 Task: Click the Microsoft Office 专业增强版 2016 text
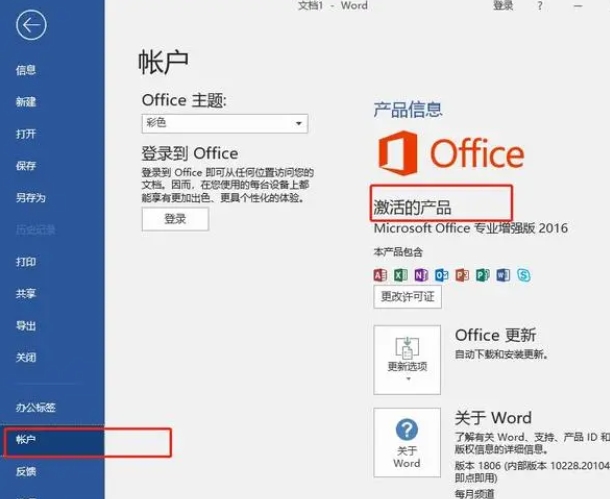coord(471,228)
